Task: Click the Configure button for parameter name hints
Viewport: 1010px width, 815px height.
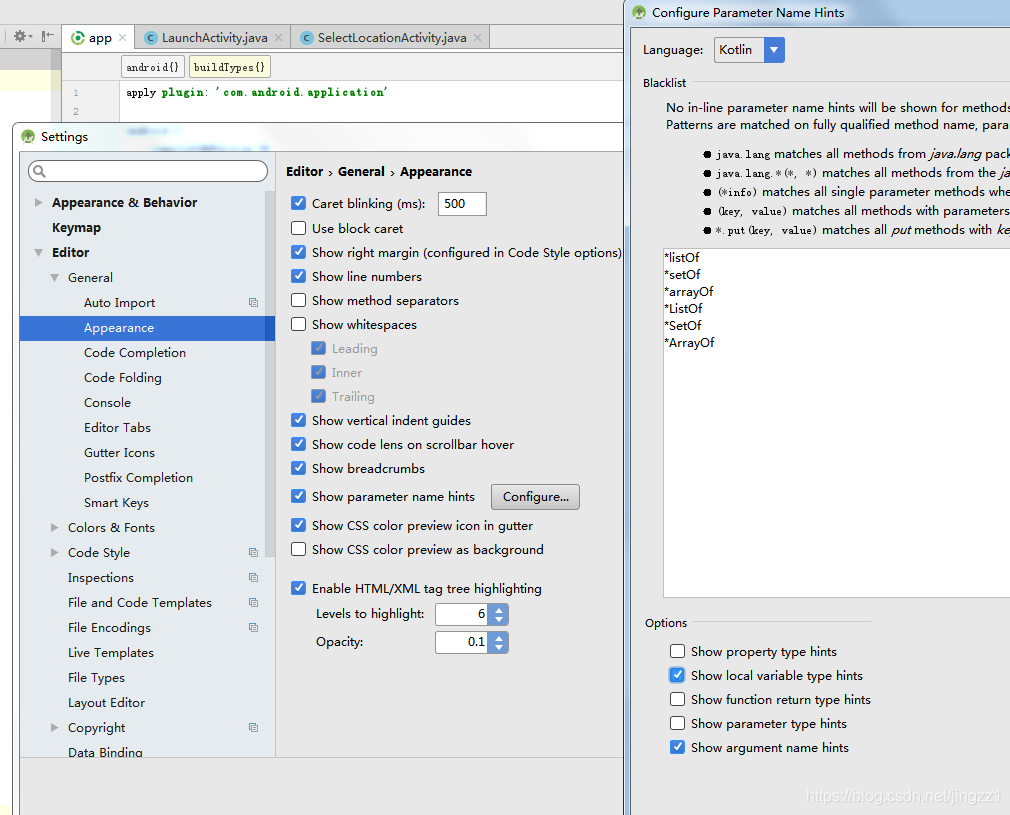Action: (x=534, y=496)
